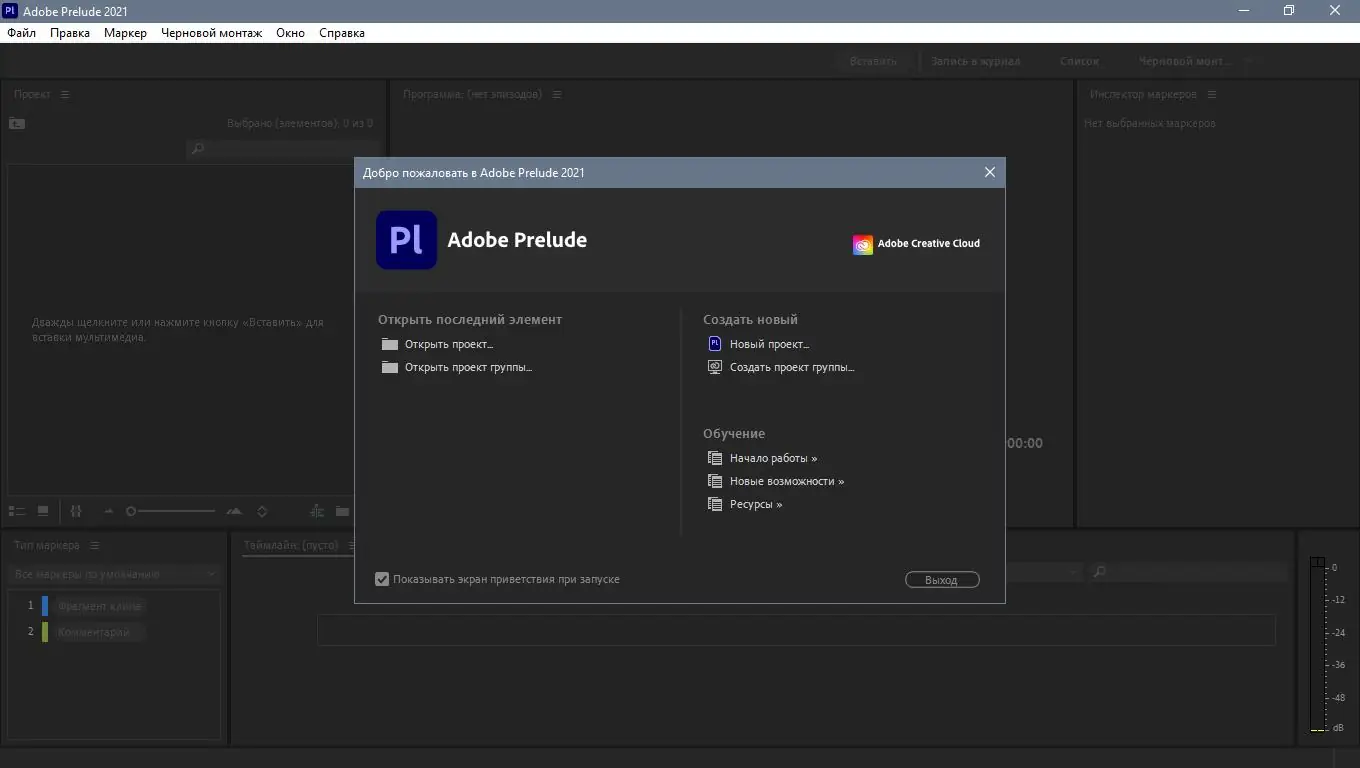Open the Правка menu
Image resolution: width=1360 pixels, height=768 pixels.
click(70, 33)
